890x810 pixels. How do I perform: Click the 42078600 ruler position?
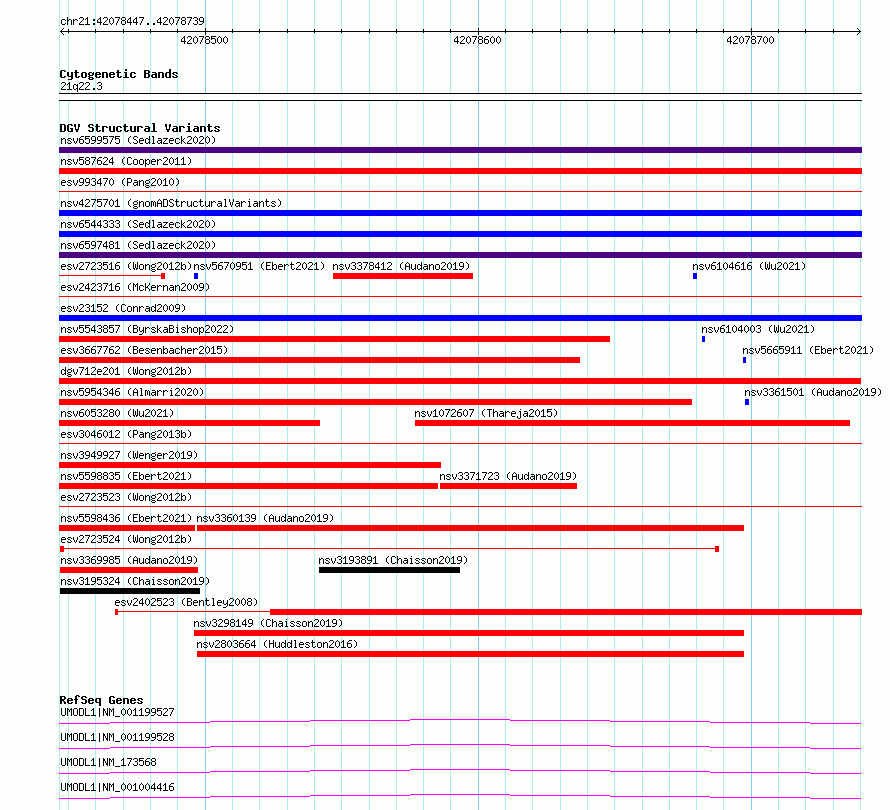pos(477,40)
